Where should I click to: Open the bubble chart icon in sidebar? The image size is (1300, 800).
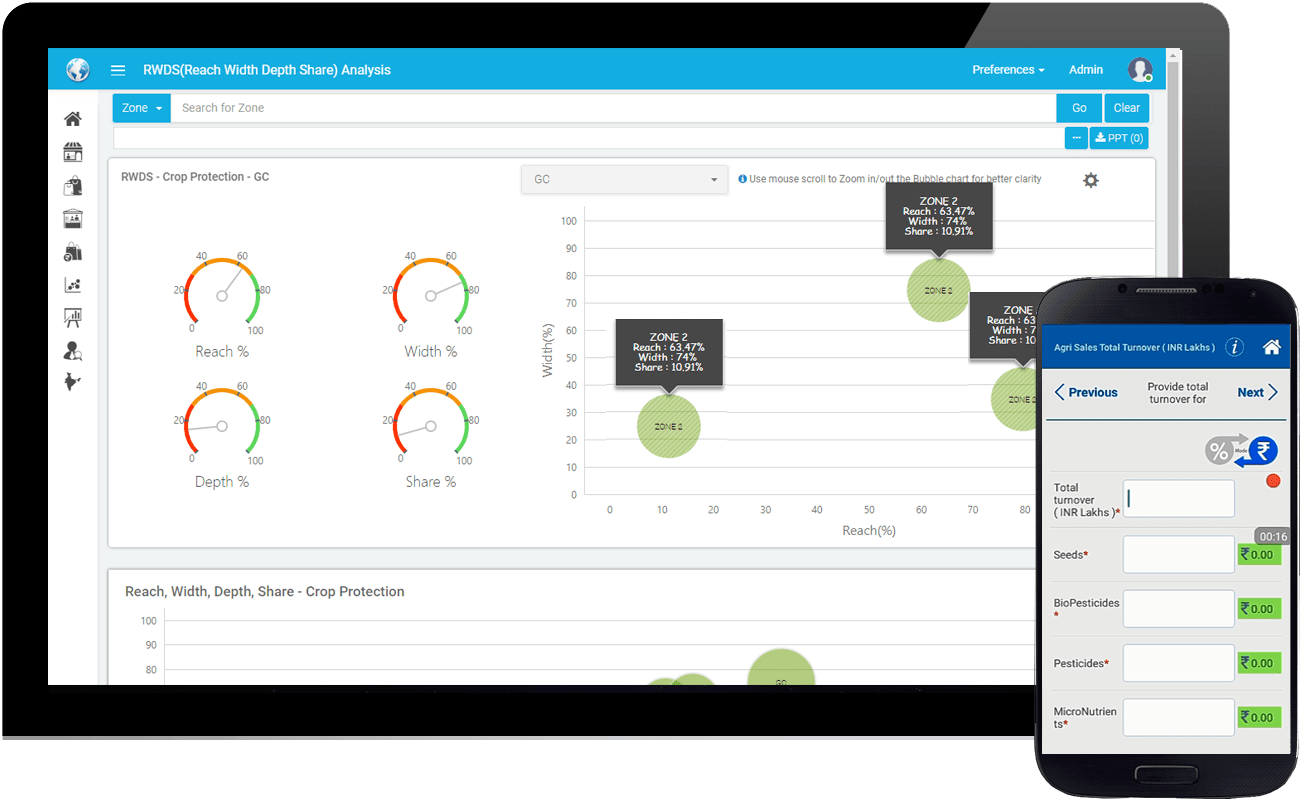[73, 285]
